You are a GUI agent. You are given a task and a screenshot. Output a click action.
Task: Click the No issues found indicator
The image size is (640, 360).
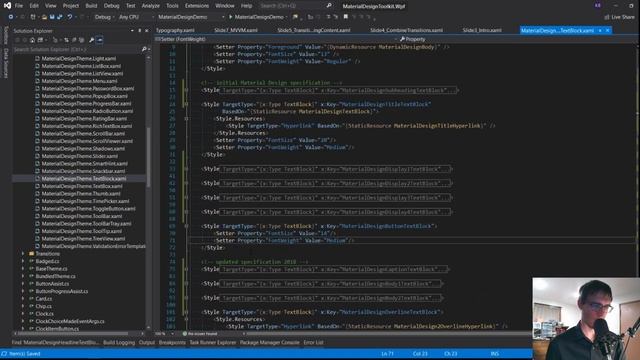click(200, 333)
